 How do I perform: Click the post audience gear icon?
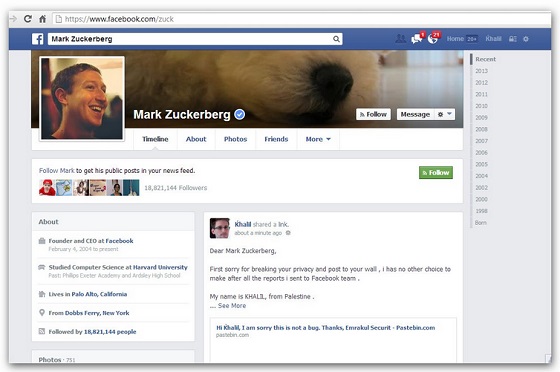point(288,233)
